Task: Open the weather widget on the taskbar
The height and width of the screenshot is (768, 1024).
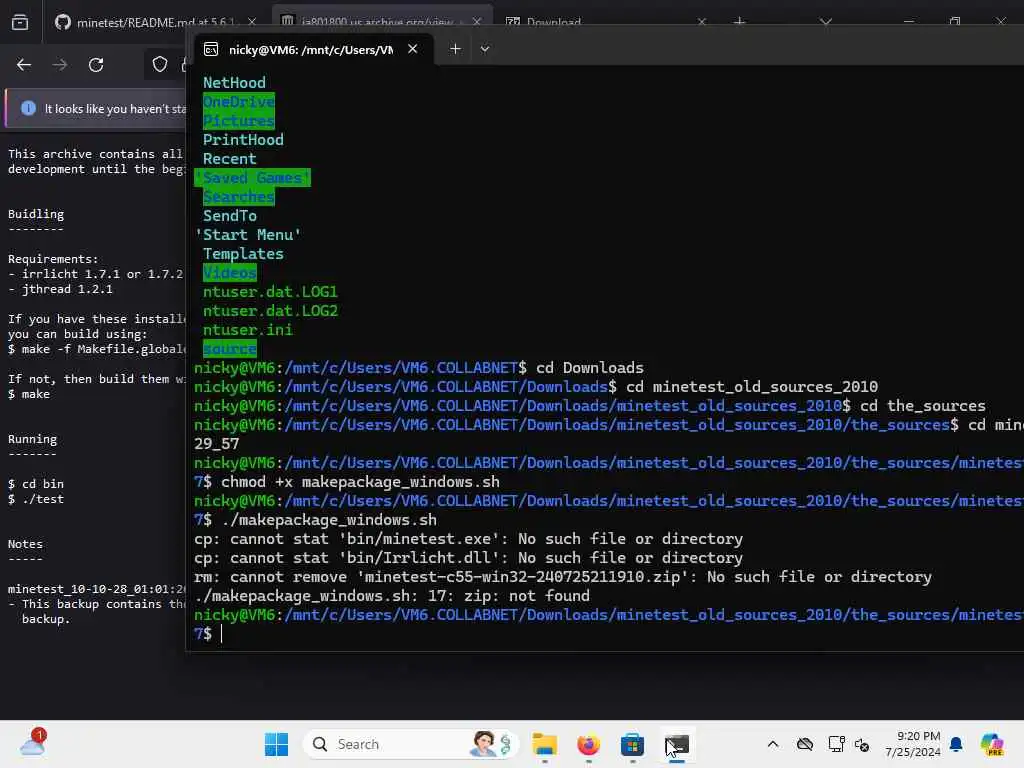Action: (x=33, y=743)
